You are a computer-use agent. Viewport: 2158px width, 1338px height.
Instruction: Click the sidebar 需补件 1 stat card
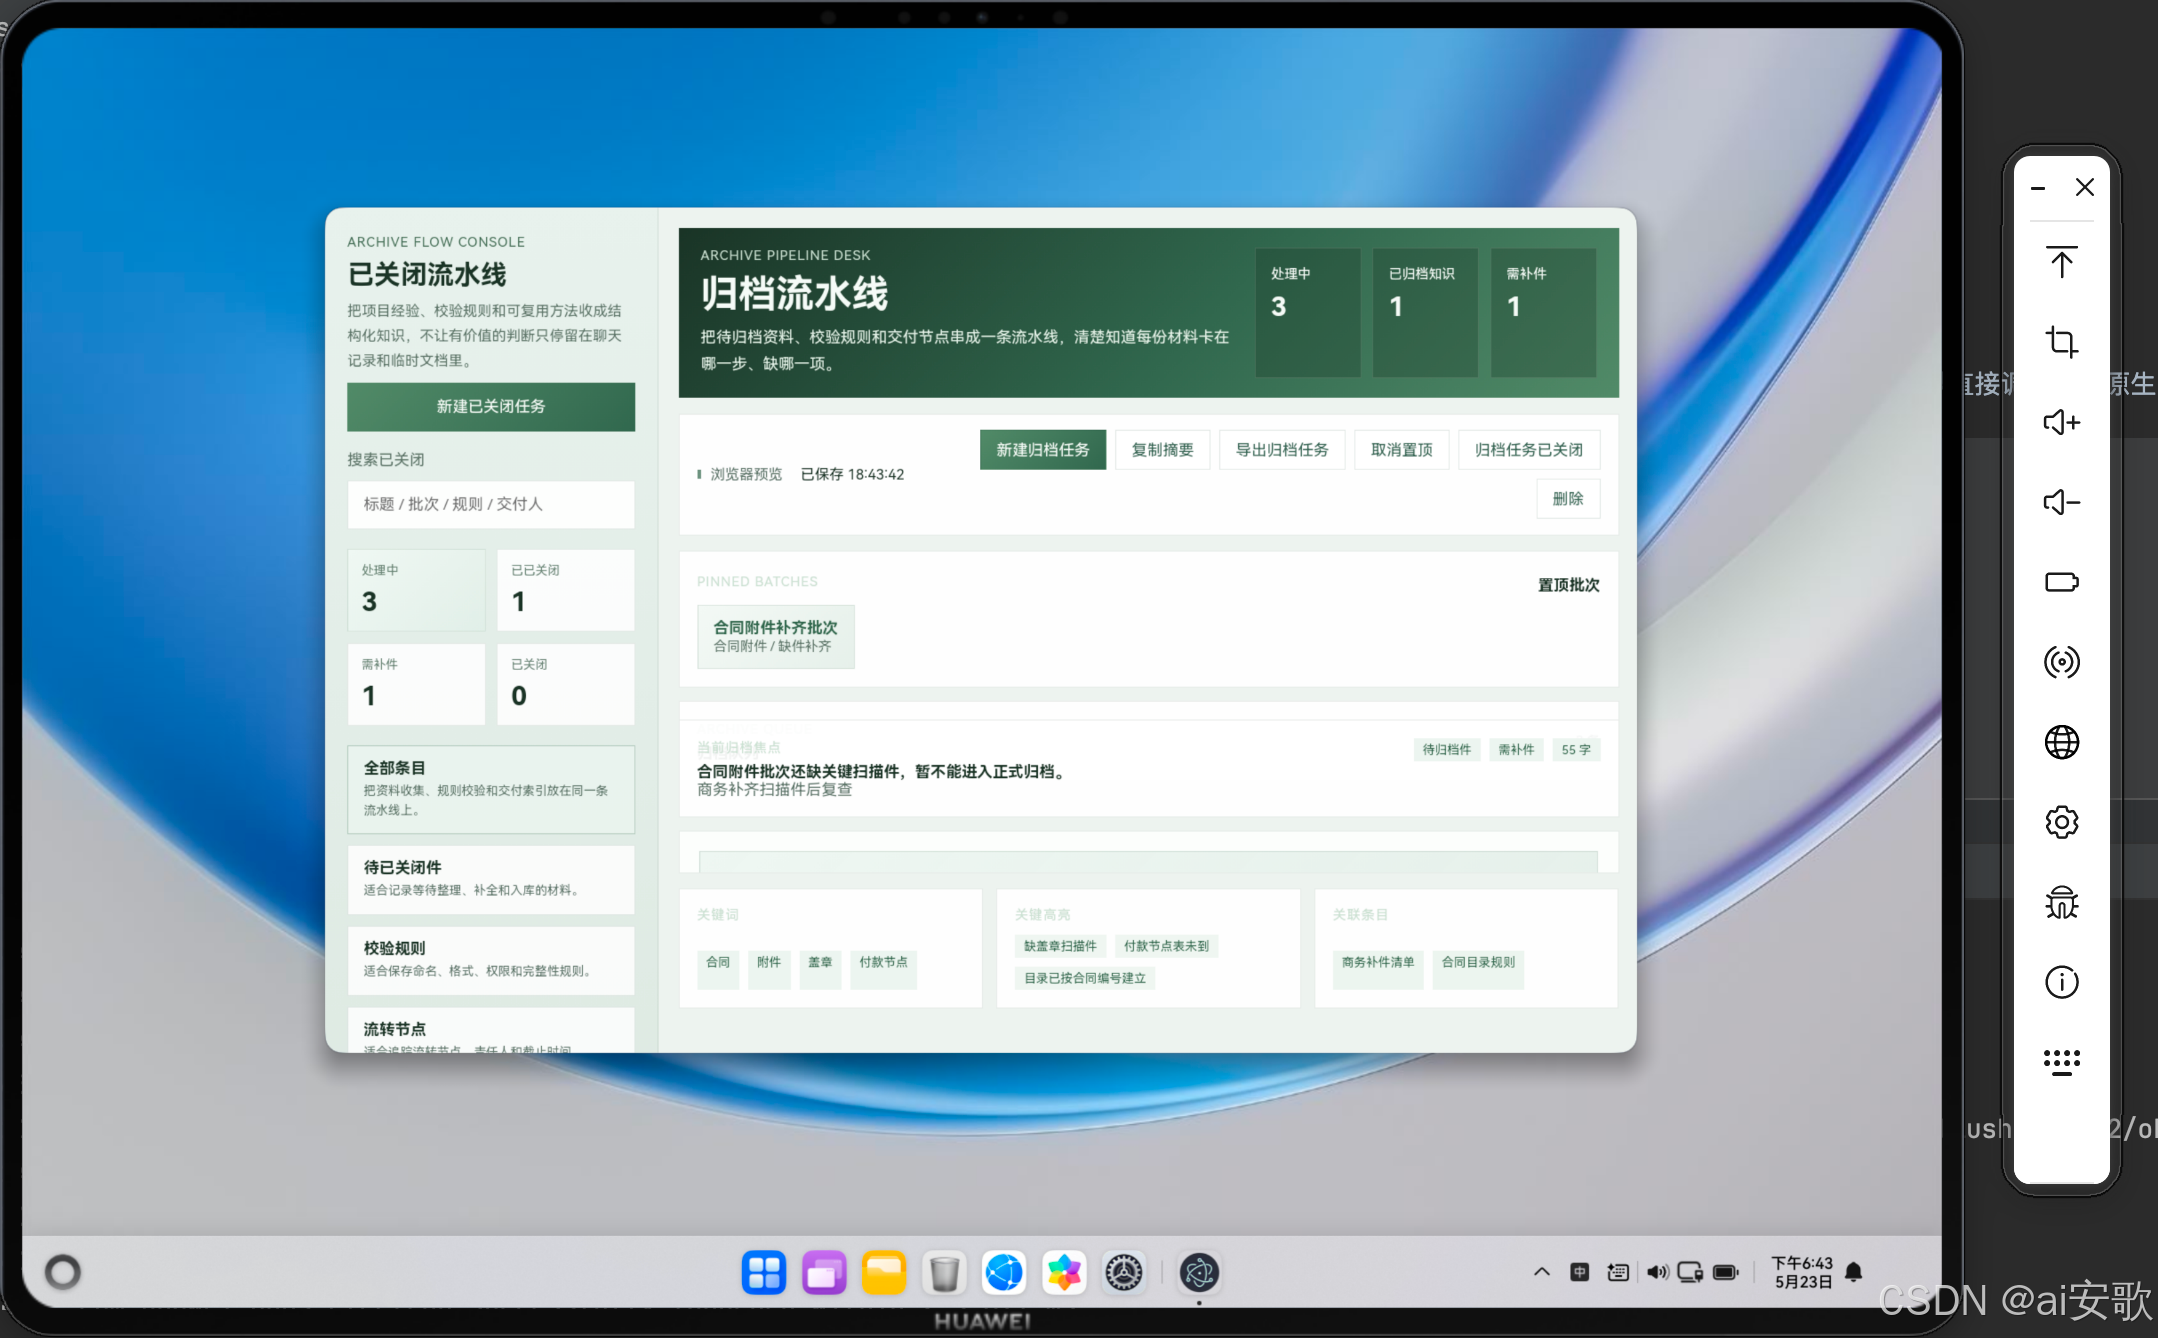coord(416,684)
